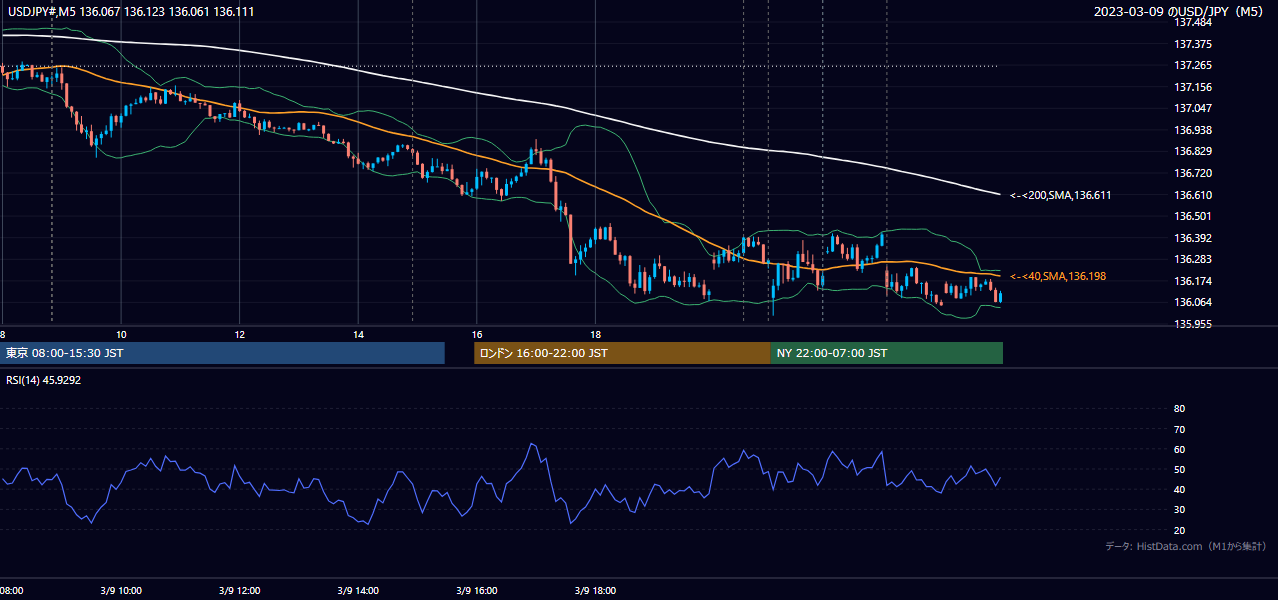Viewport: 1278px width, 600px height.
Task: Click price level 136.610 on the price axis
Action: (1193, 195)
